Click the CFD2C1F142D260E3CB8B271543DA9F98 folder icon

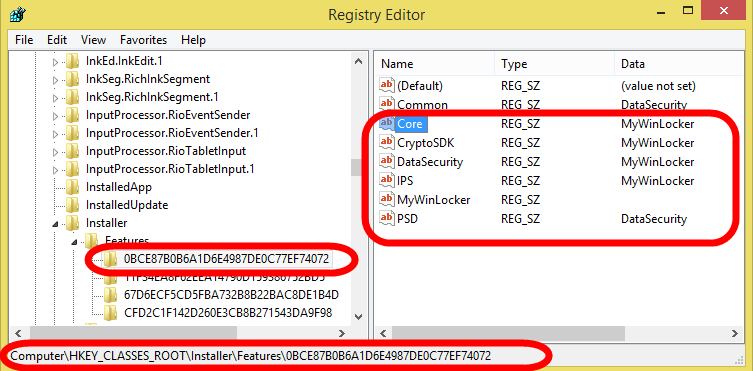(x=110, y=313)
